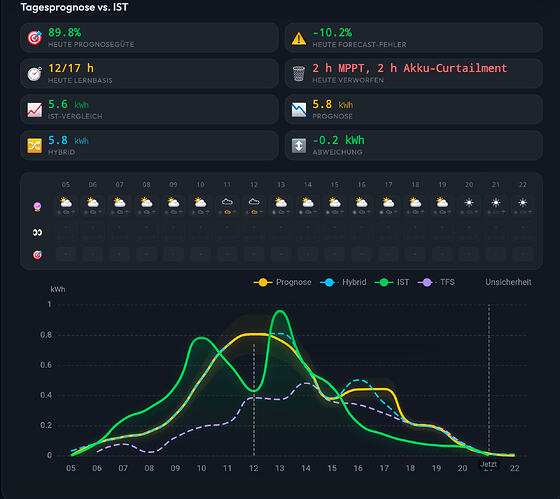Click the rising chart icon beside IST-Vergleich
Image resolution: width=560 pixels, height=499 pixels.
[35, 110]
